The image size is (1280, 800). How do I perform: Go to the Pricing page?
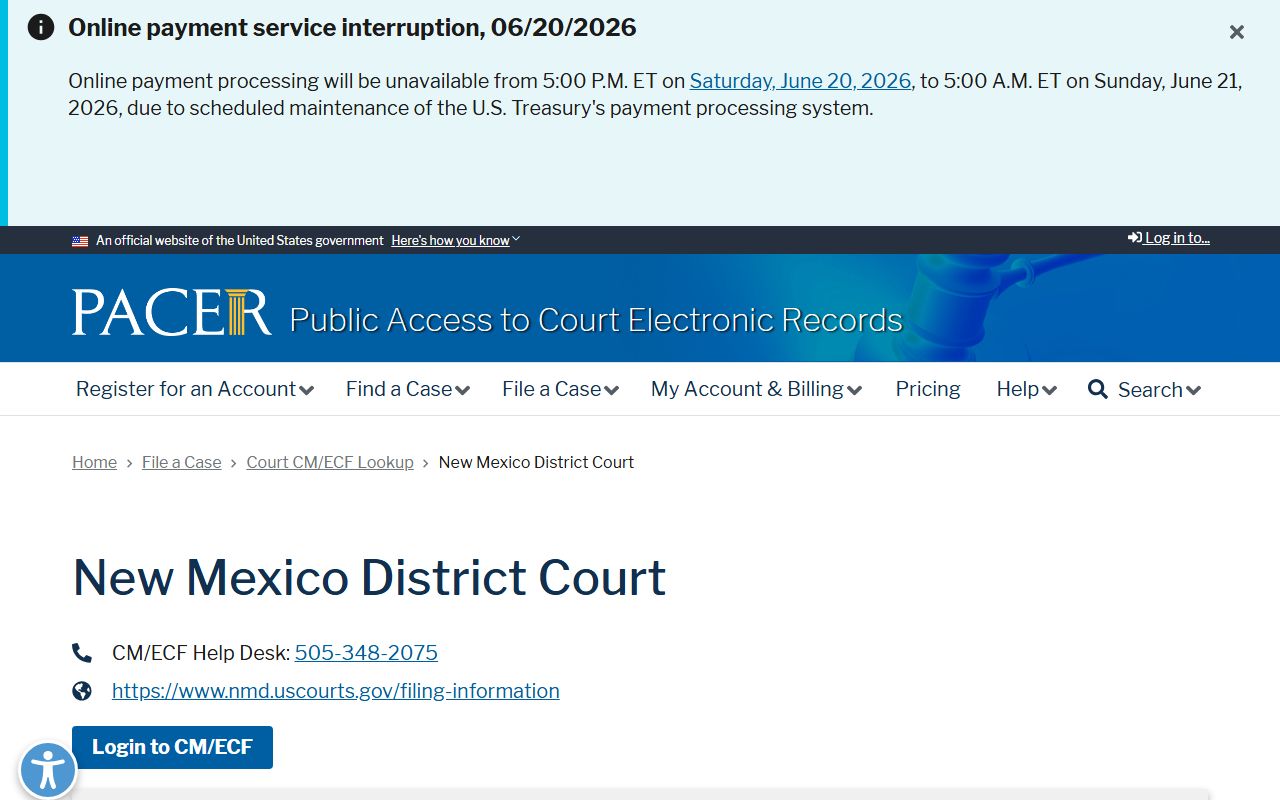928,389
